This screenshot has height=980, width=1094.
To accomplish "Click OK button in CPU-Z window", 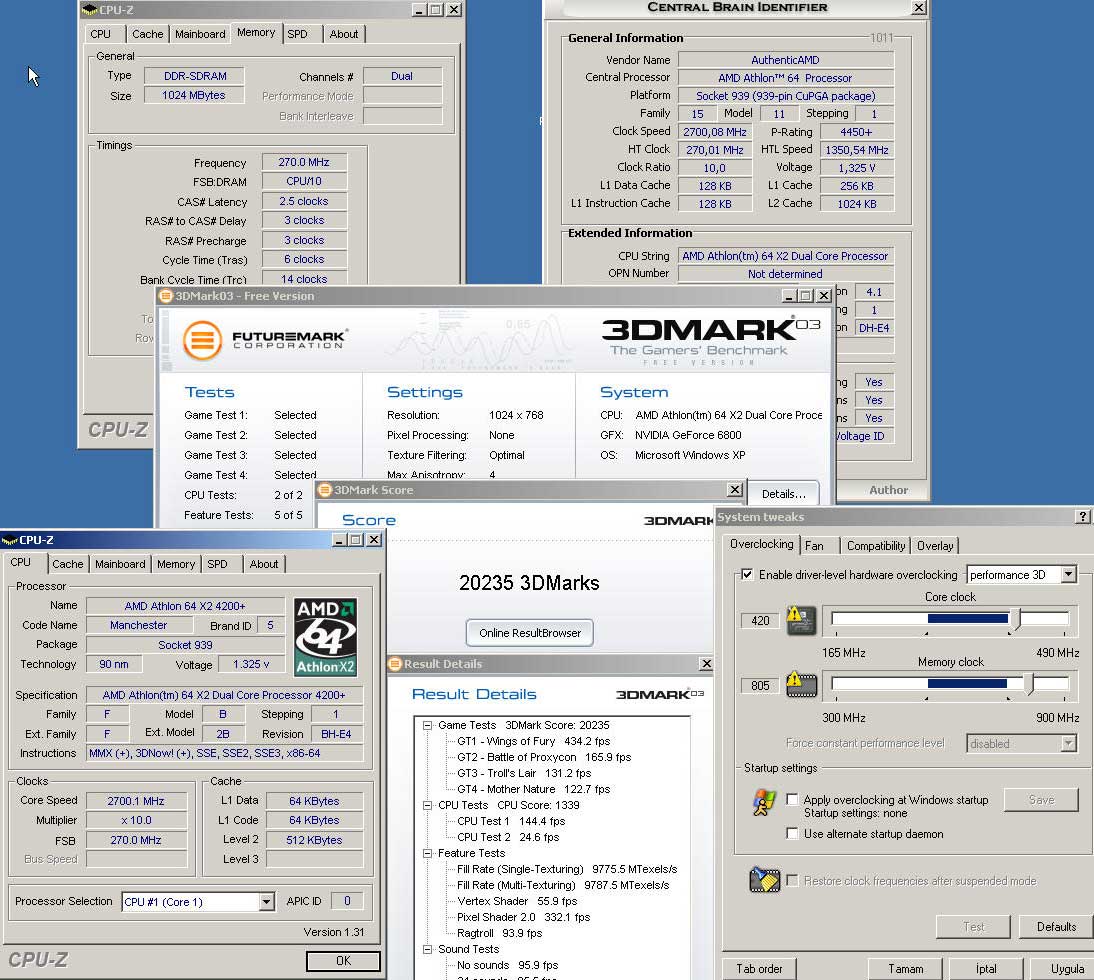I will click(343, 960).
